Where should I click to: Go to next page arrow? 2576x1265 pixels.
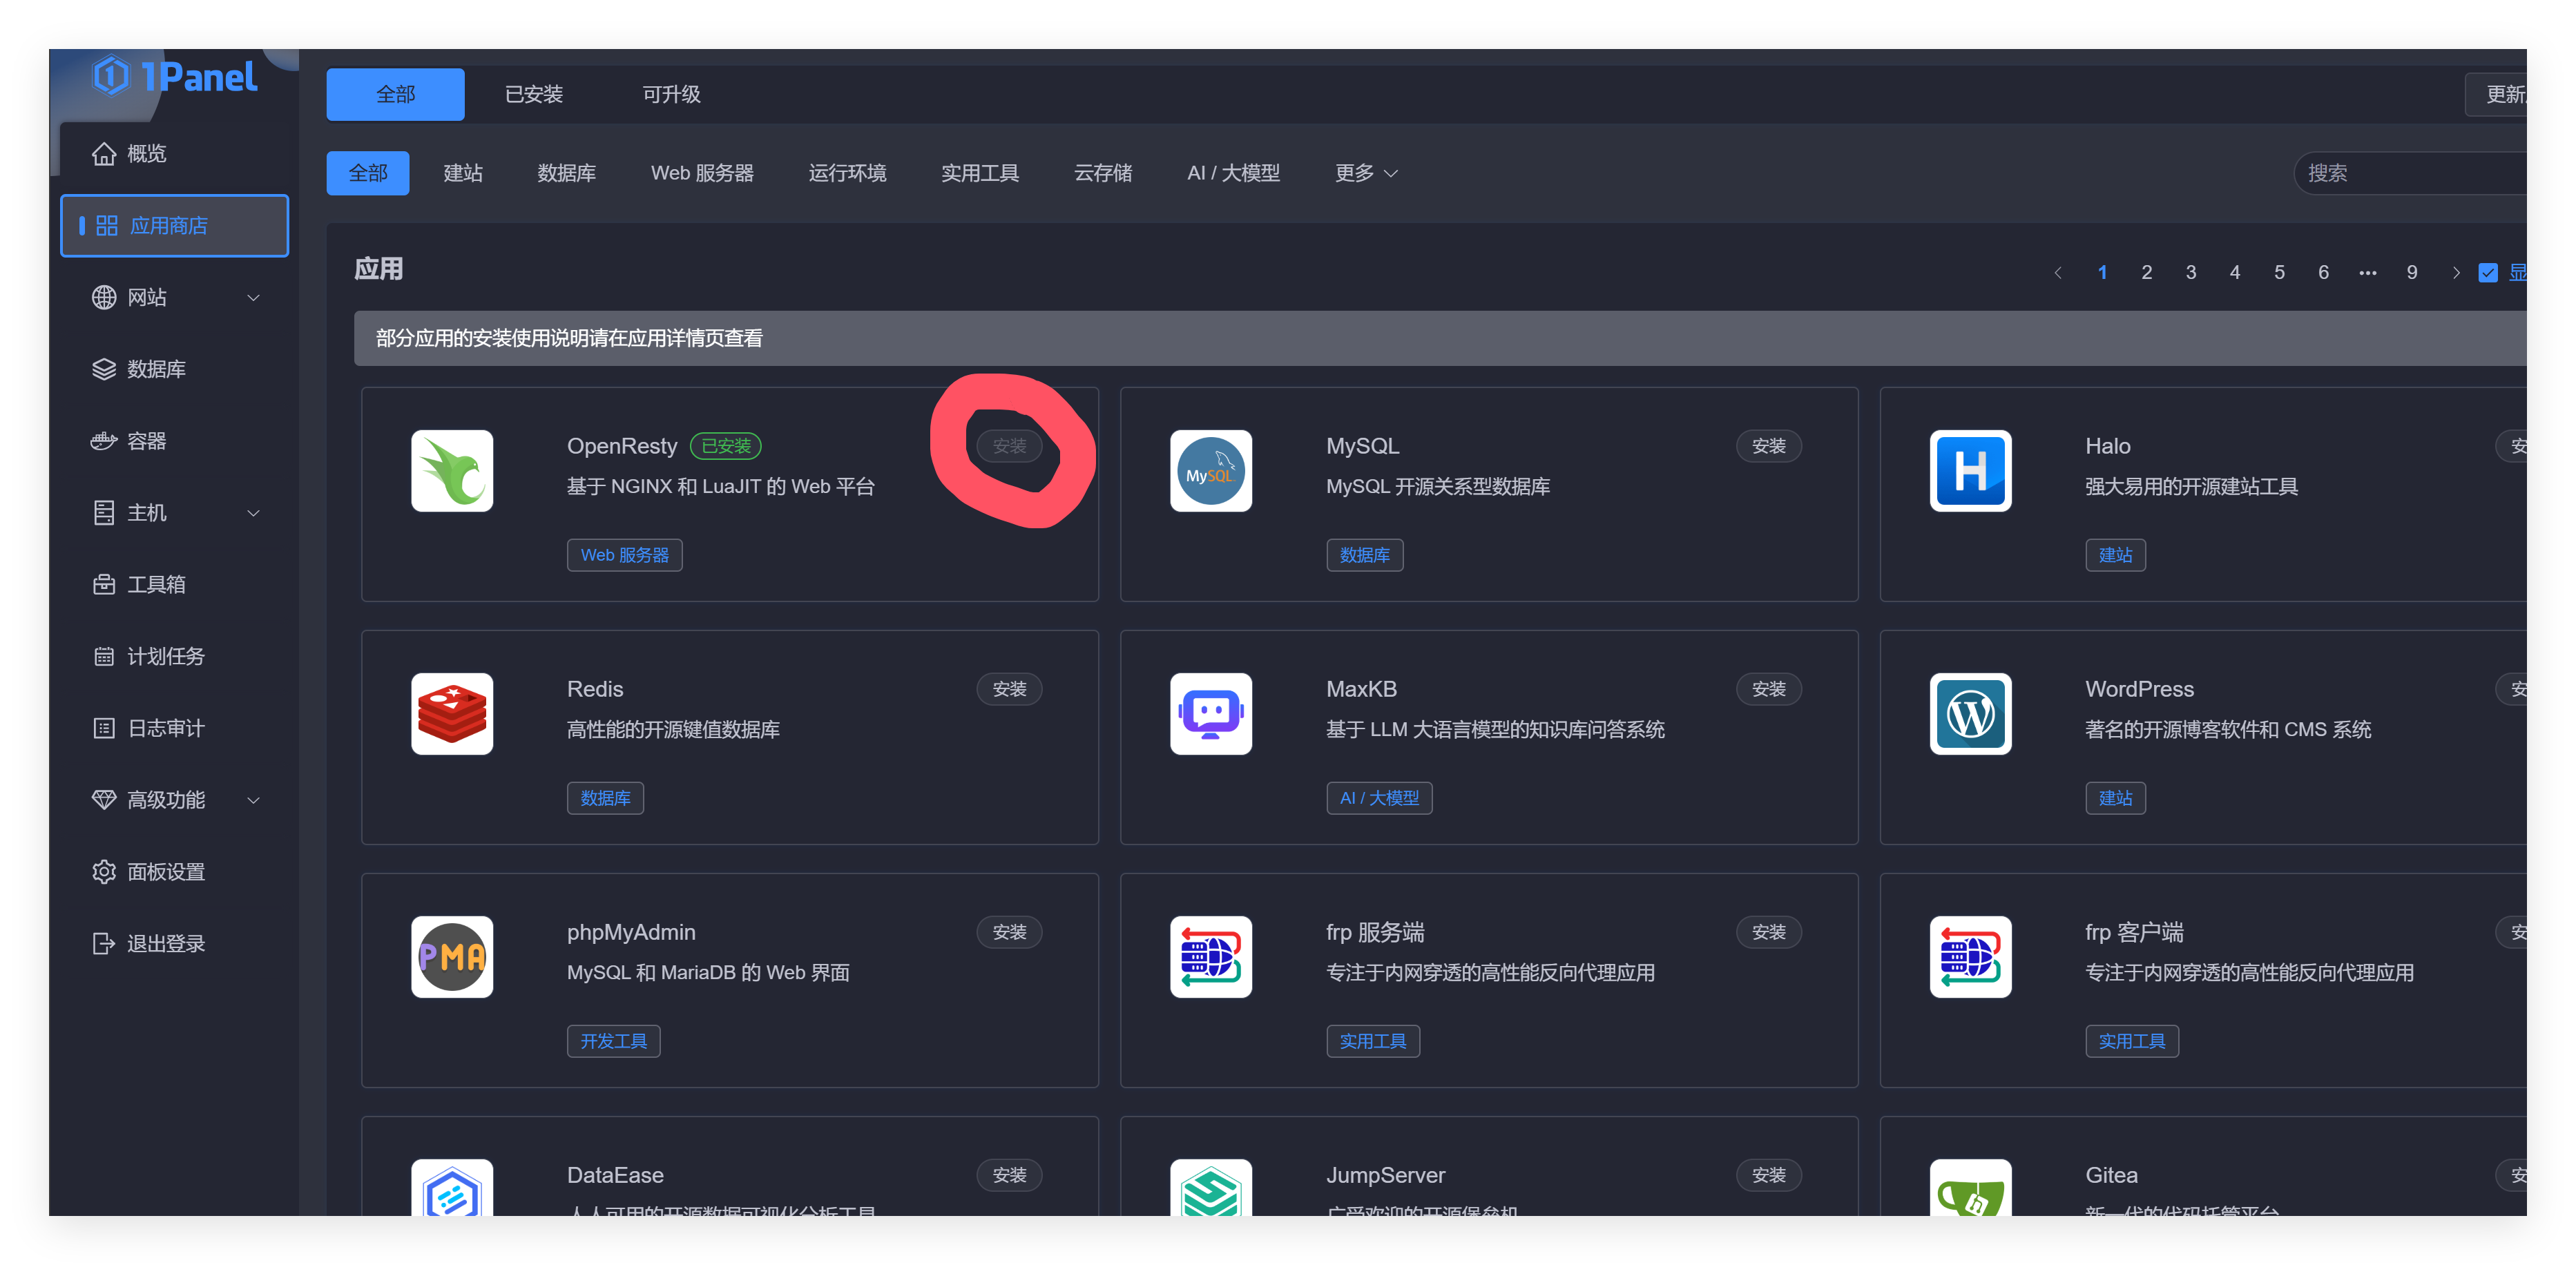coord(2456,273)
